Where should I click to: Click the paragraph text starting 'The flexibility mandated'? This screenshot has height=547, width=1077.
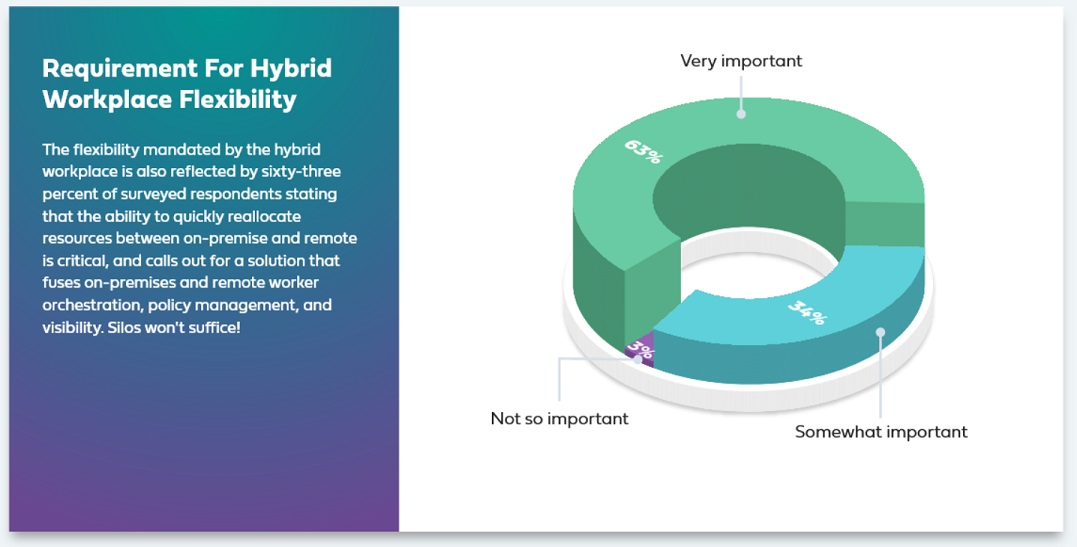click(200, 238)
